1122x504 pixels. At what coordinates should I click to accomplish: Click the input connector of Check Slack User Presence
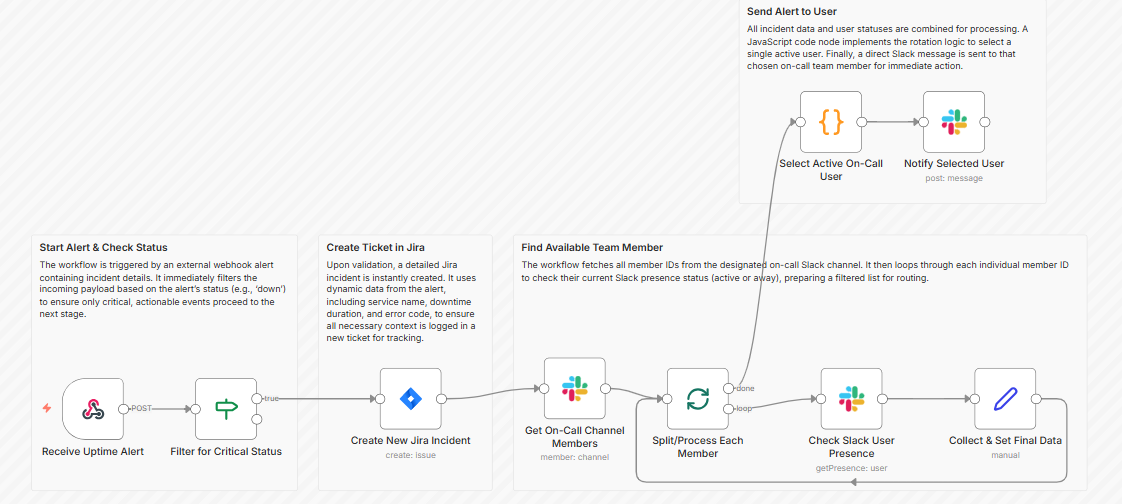pos(821,399)
